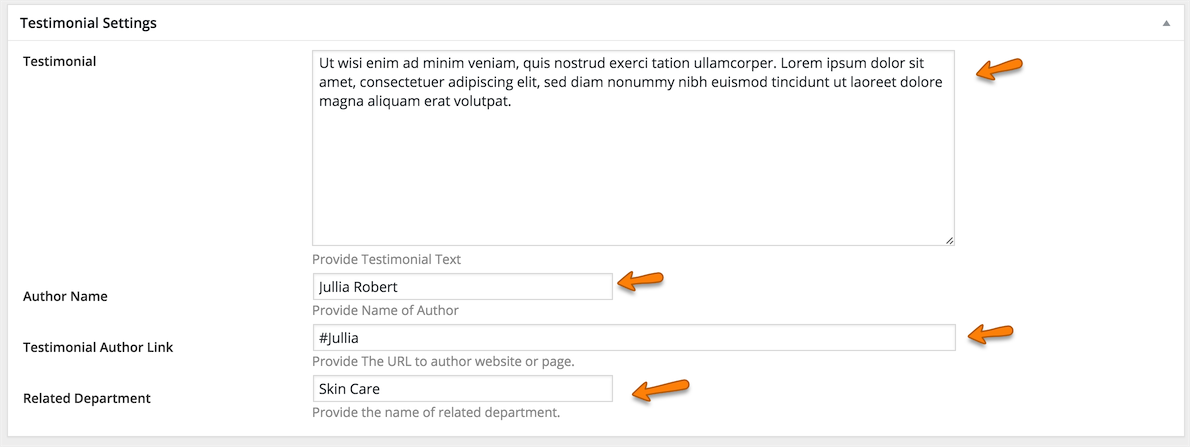Click the Testimonial Settings panel heading
1190x447 pixels.
coord(88,22)
